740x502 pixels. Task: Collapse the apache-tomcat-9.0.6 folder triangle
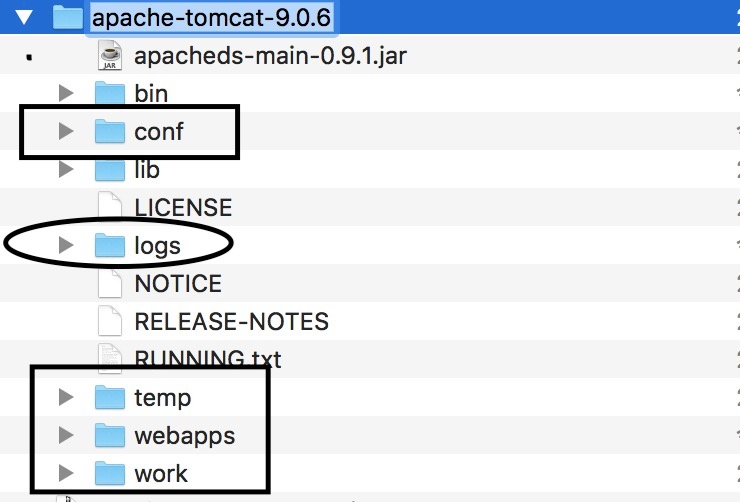pyautogui.click(x=24, y=17)
